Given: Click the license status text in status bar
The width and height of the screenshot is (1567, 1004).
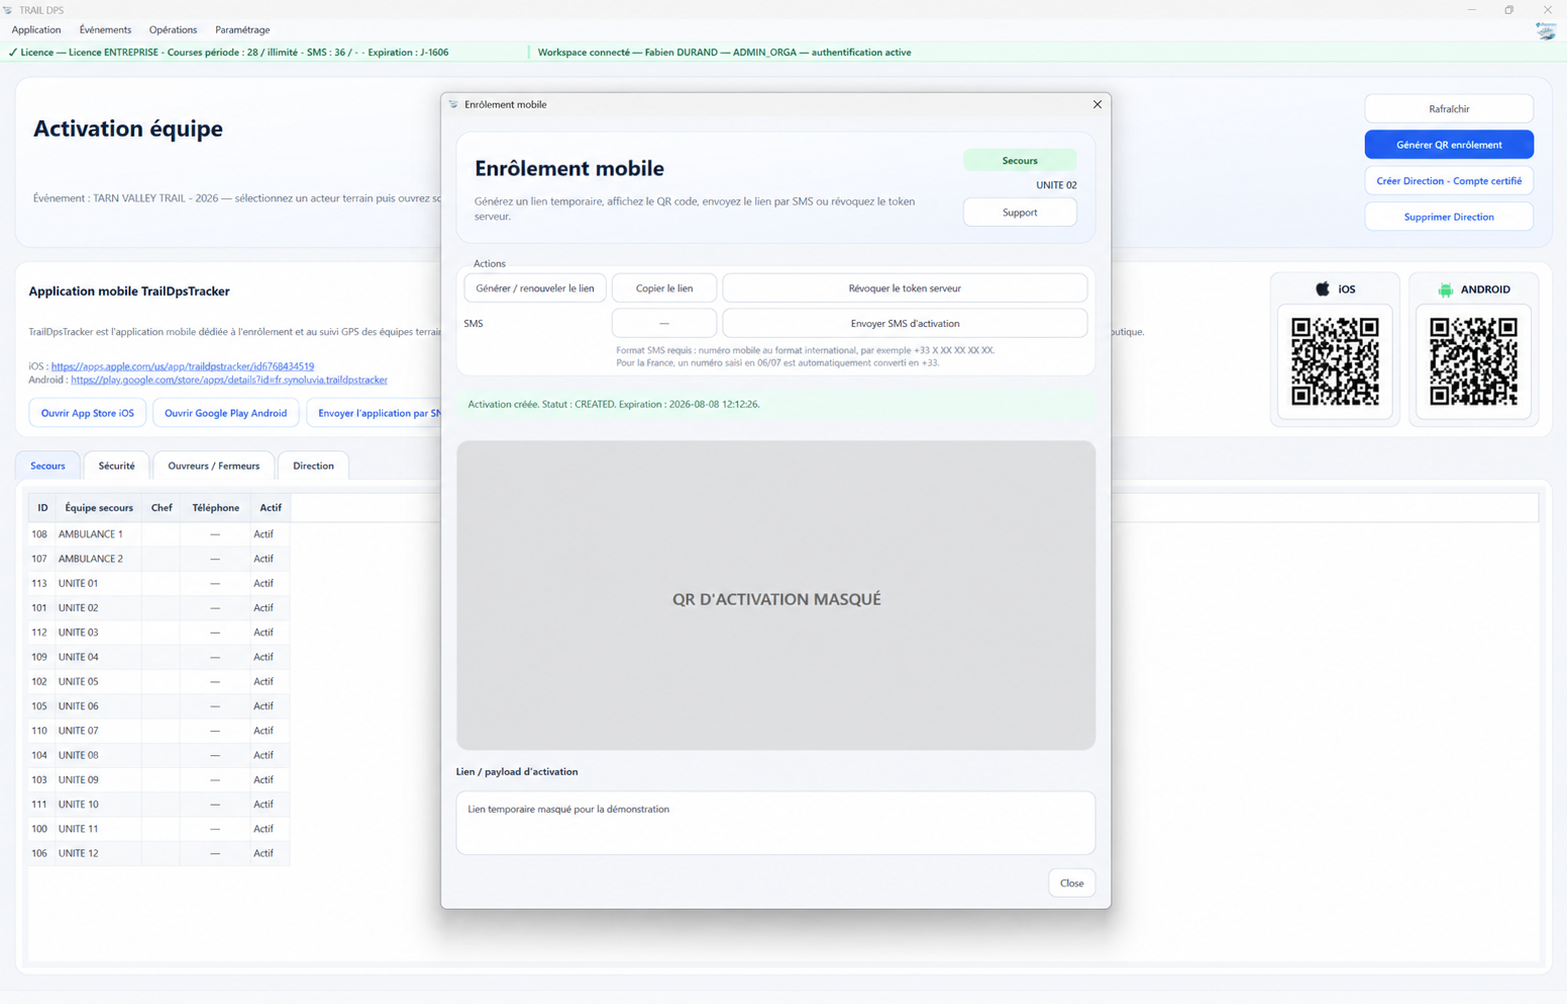Looking at the screenshot, I should (x=228, y=52).
